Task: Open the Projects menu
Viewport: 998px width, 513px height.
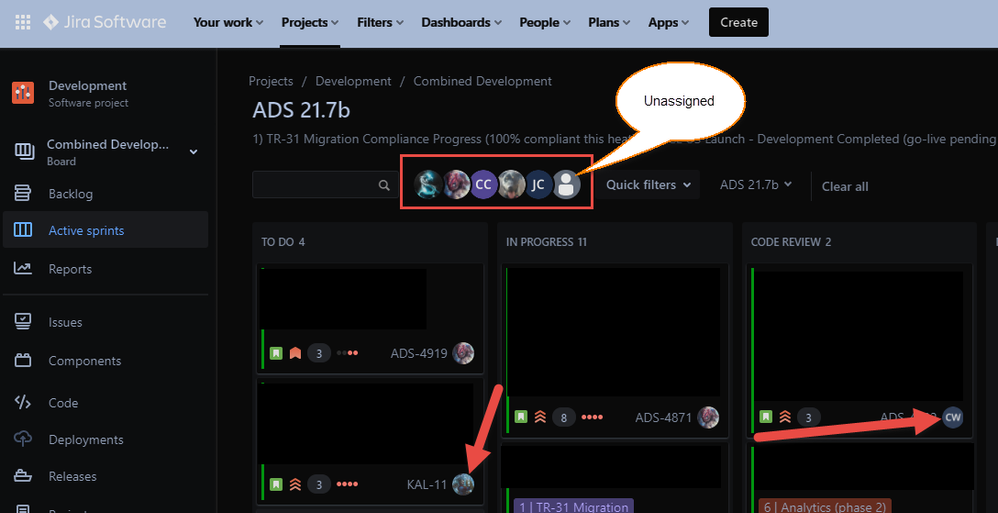Action: tap(310, 22)
